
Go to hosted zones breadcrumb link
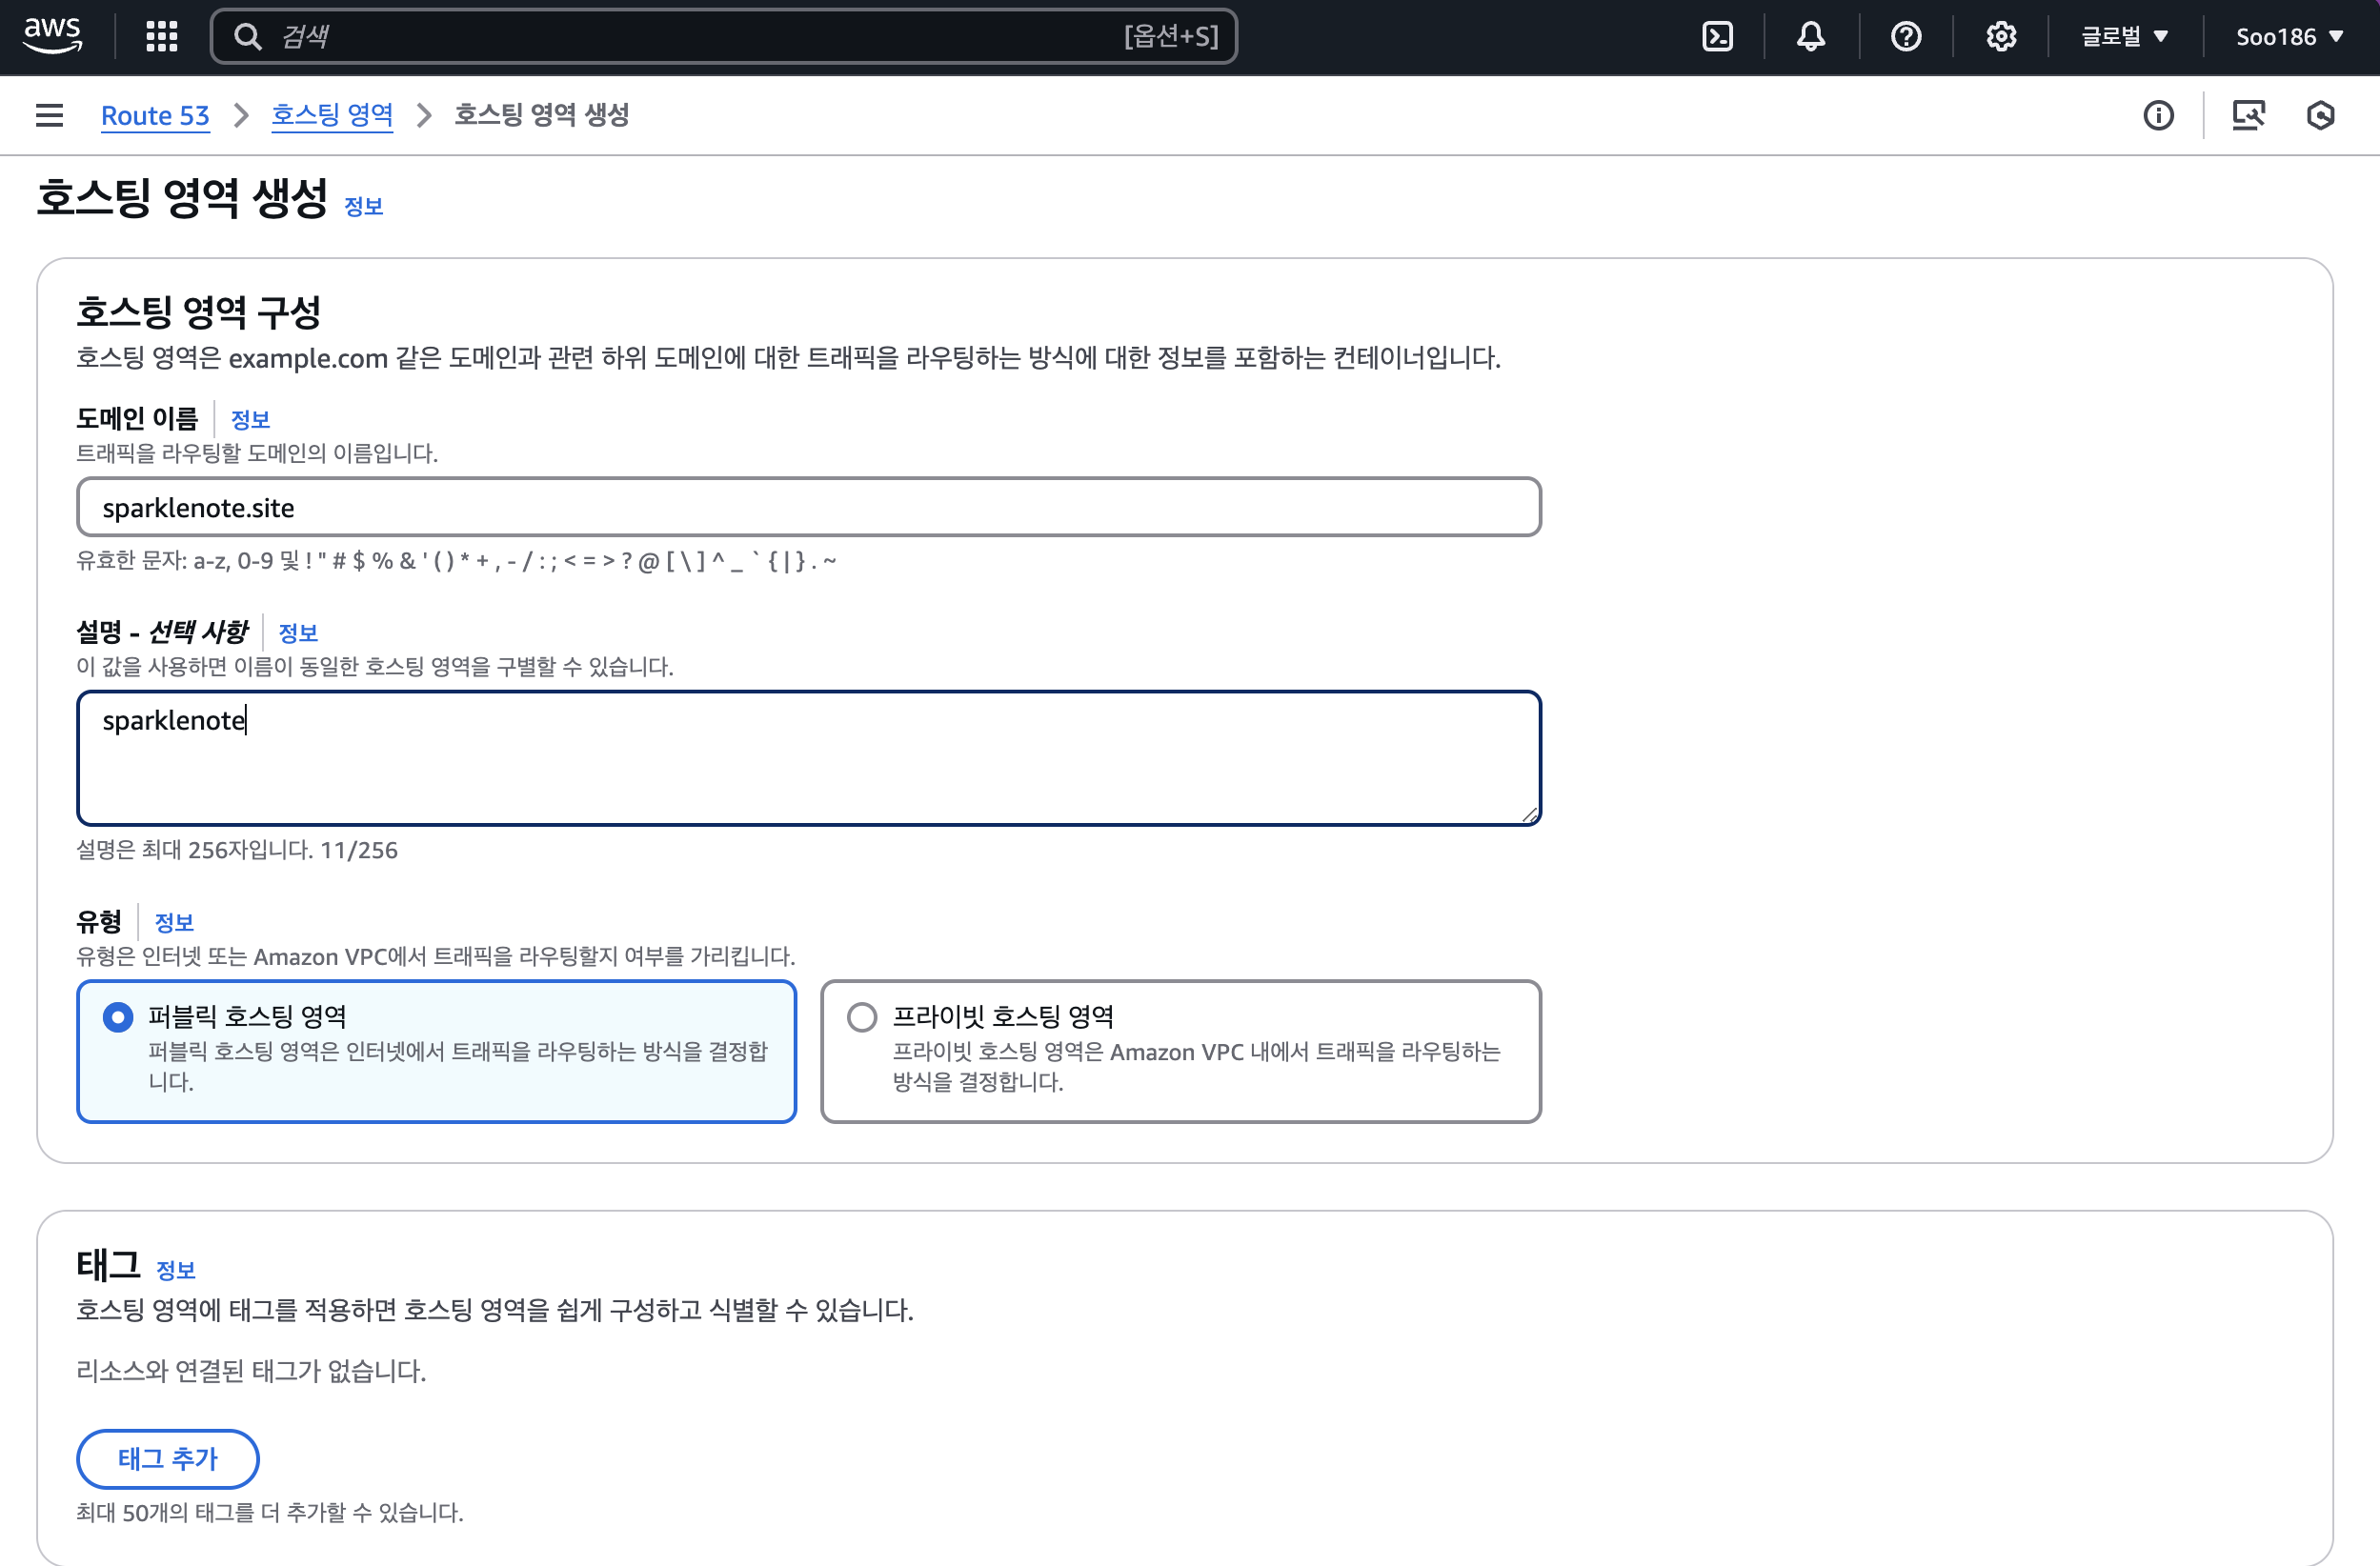(332, 115)
